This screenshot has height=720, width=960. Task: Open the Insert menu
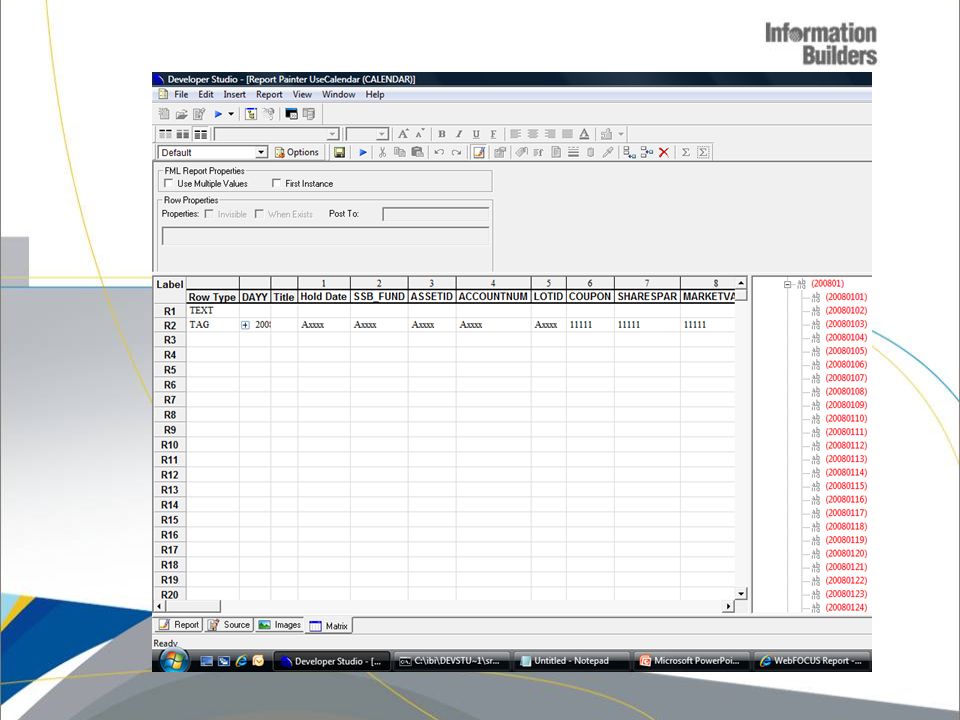point(234,94)
